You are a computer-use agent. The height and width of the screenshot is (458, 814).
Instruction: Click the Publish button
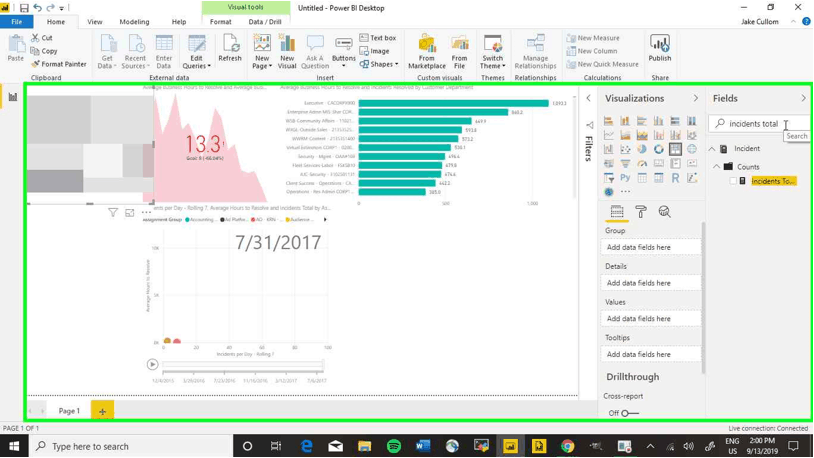[x=660, y=49]
